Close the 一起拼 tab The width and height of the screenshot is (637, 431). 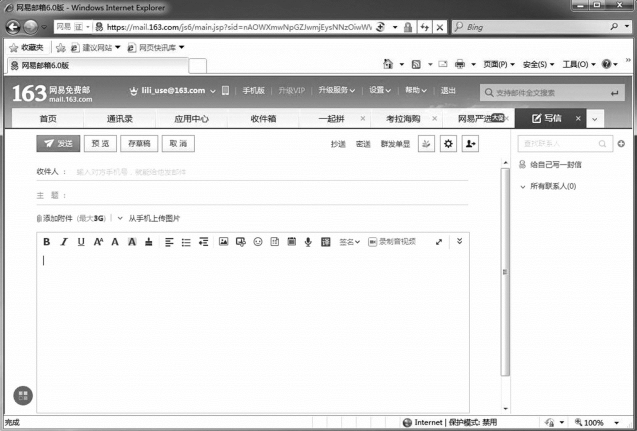363,118
